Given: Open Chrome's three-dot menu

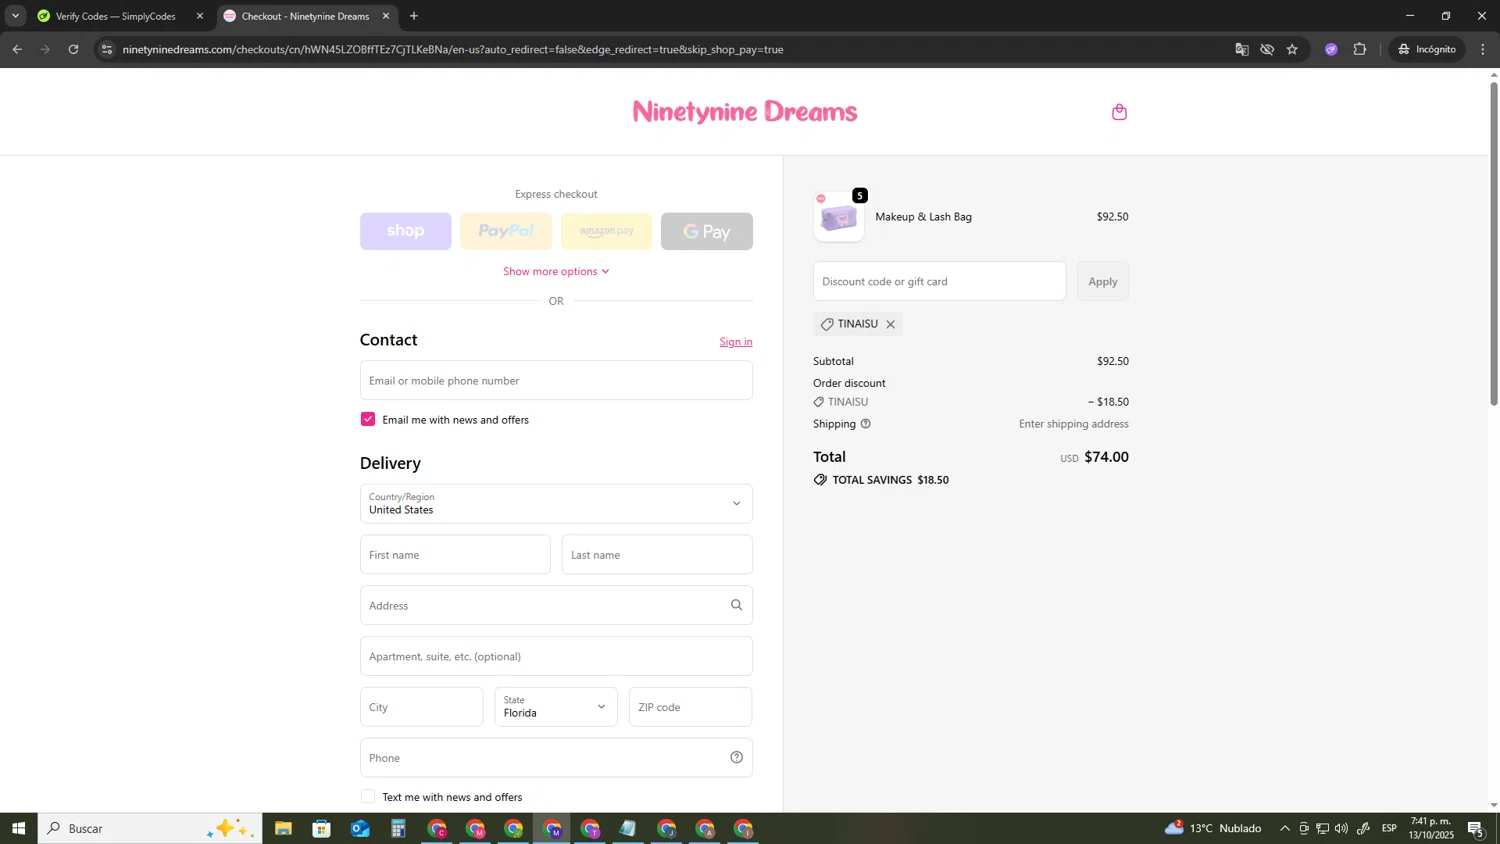Looking at the screenshot, I should (1483, 49).
